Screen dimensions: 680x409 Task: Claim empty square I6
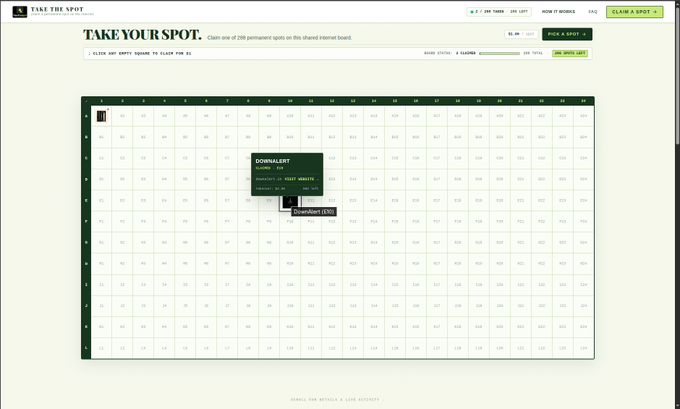(206, 285)
